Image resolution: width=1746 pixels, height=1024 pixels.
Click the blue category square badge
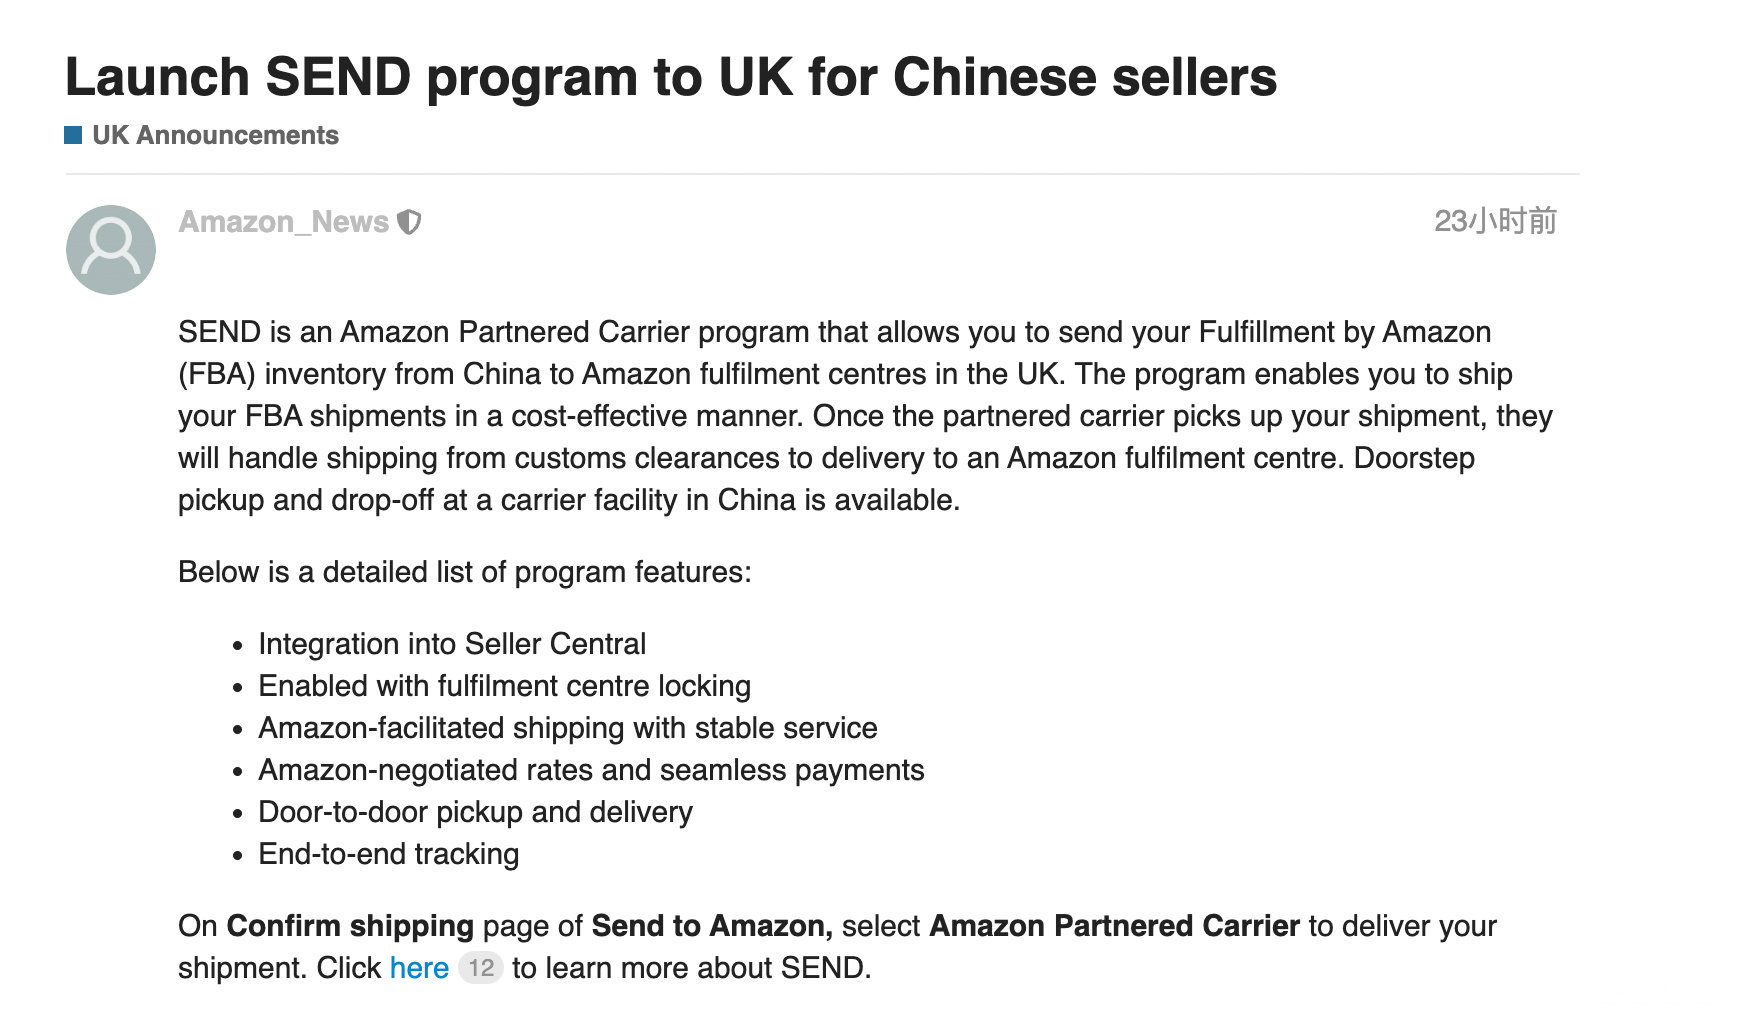[x=73, y=135]
